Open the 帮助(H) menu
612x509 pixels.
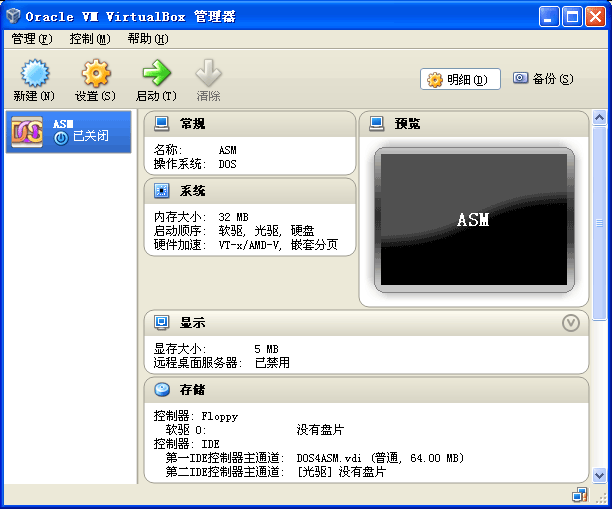pyautogui.click(x=148, y=39)
